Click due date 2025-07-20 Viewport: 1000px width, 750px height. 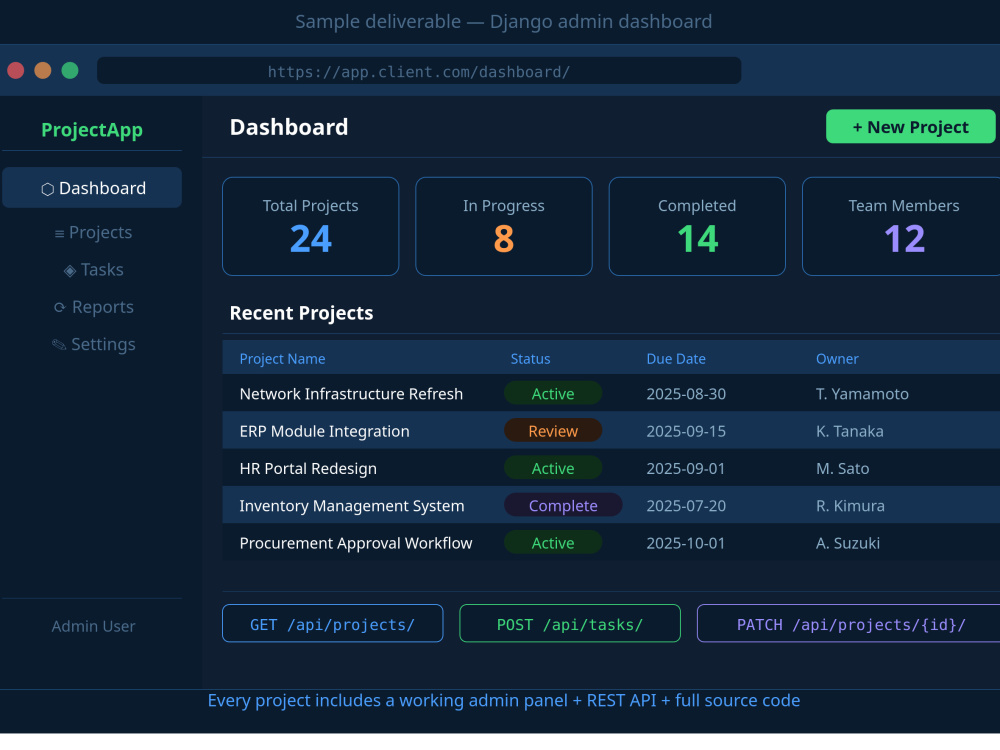click(686, 506)
